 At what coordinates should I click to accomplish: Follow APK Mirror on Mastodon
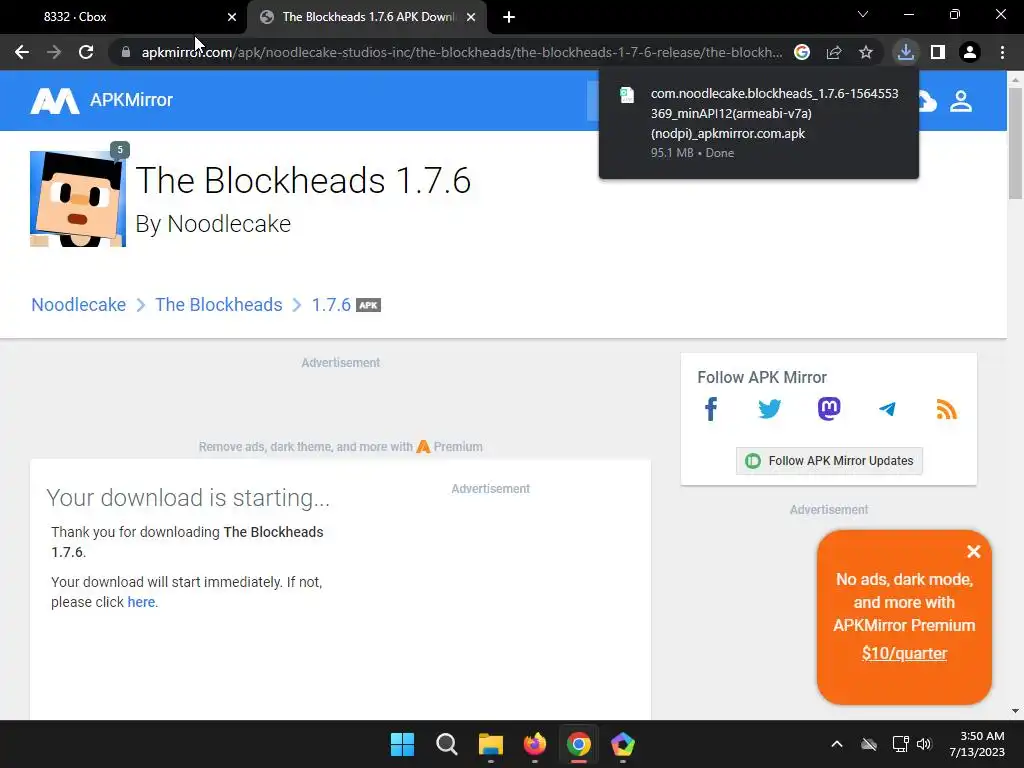coord(829,409)
